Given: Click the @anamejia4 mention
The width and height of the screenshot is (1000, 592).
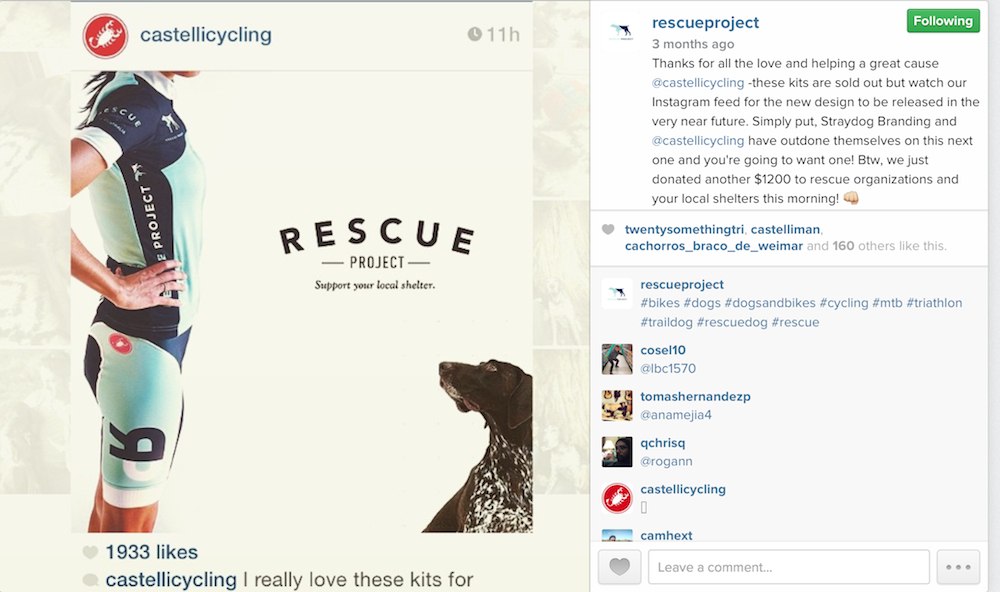Looking at the screenshot, I should tap(676, 414).
